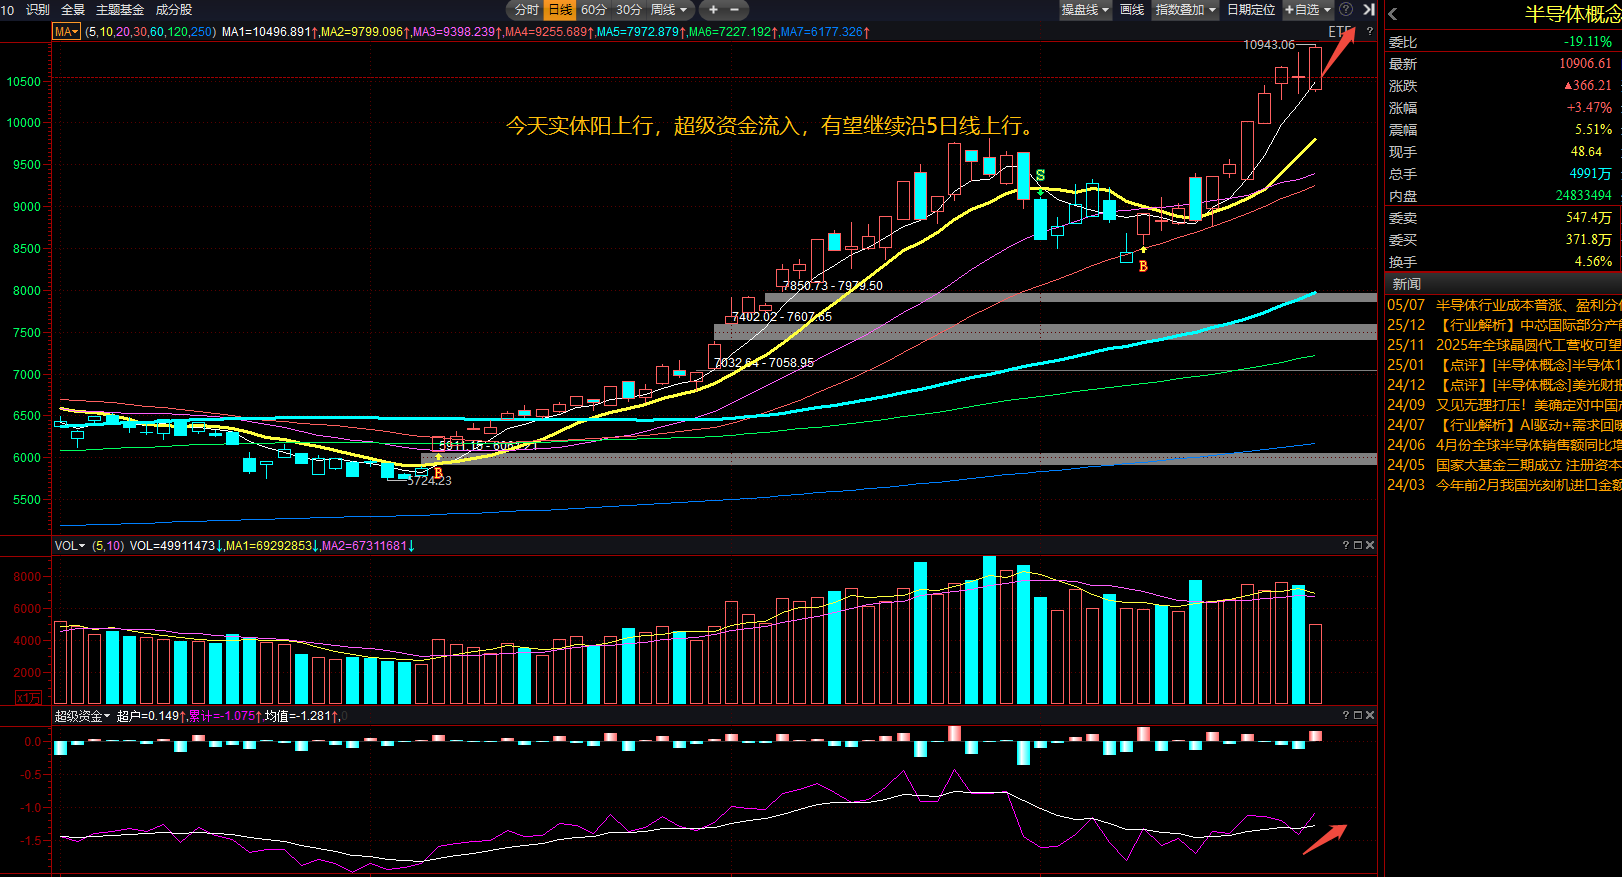Select the 新闻 tab in side panel

[x=1407, y=284]
